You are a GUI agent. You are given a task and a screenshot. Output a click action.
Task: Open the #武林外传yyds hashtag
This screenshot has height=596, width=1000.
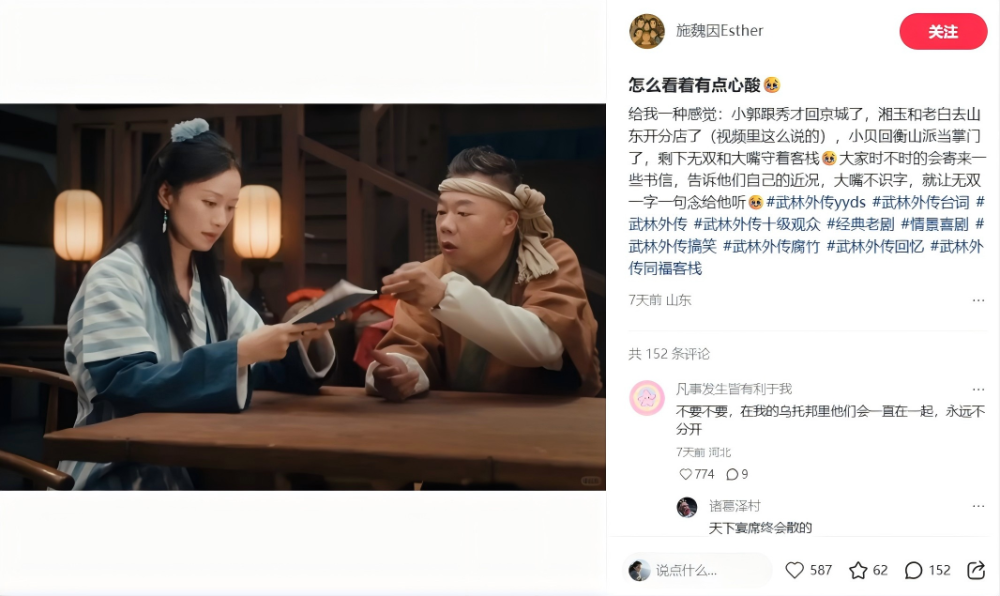(x=816, y=203)
